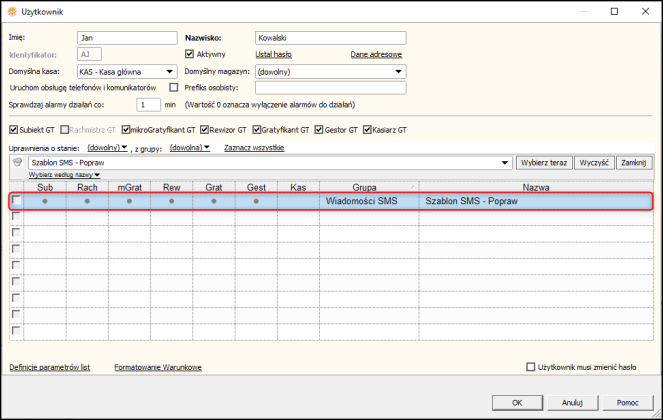Screen dimensions: 663x420
Task: Enable Uruchom obsługę telefonów i komunikatorów checkbox
Action: (x=173, y=88)
